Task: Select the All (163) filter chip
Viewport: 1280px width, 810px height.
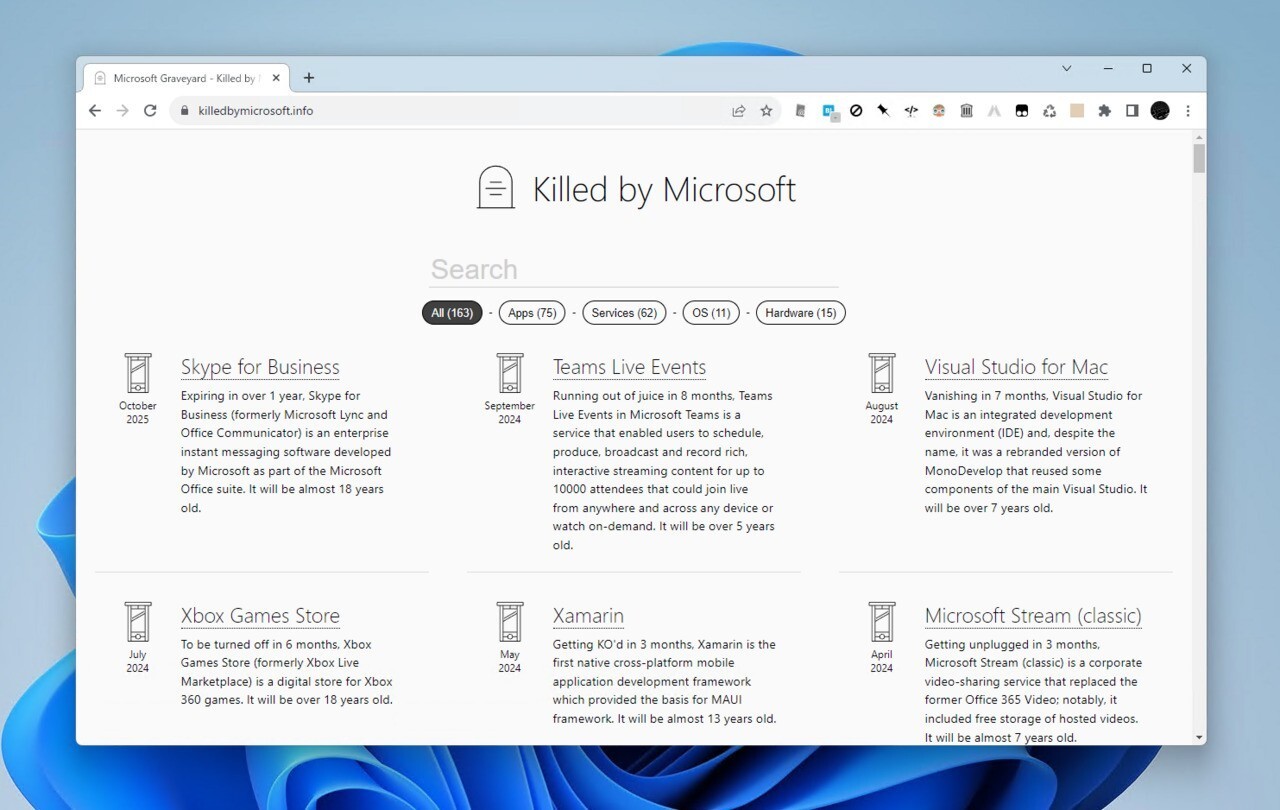Action: click(452, 312)
